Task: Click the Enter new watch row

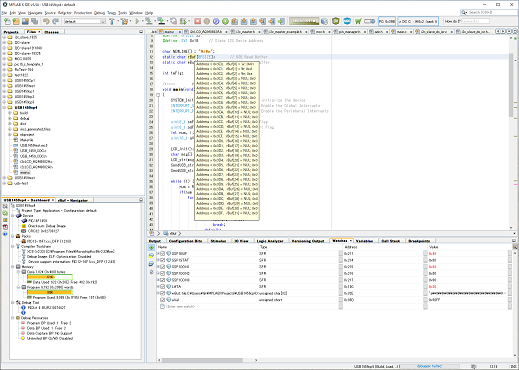Action: pyautogui.click(x=180, y=306)
